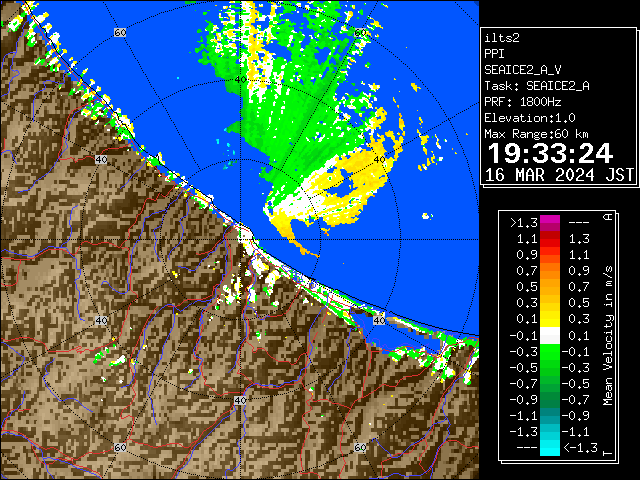This screenshot has width=640, height=480.
Task: Click the "Task: SEAICE2_A" line
Action: point(536,86)
